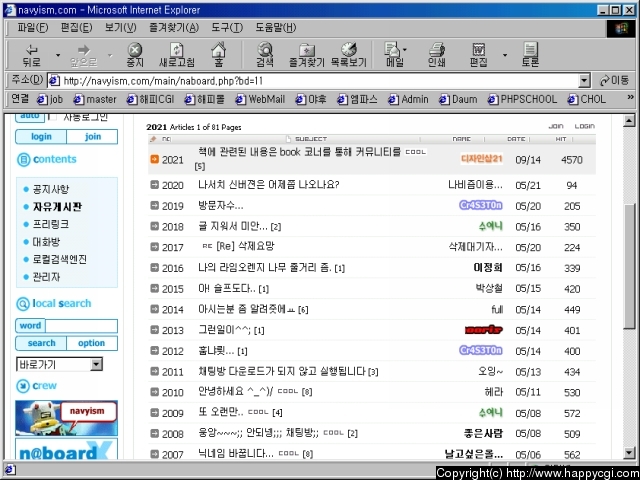Open the 대화방 sidebar link
640x480 pixels.
click(x=46, y=242)
